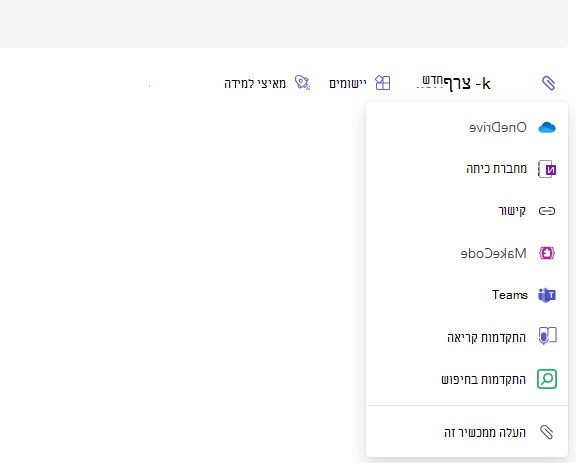The height and width of the screenshot is (463, 576).
Task: Click the OneNote class notebook icon
Action: pyautogui.click(x=547, y=169)
